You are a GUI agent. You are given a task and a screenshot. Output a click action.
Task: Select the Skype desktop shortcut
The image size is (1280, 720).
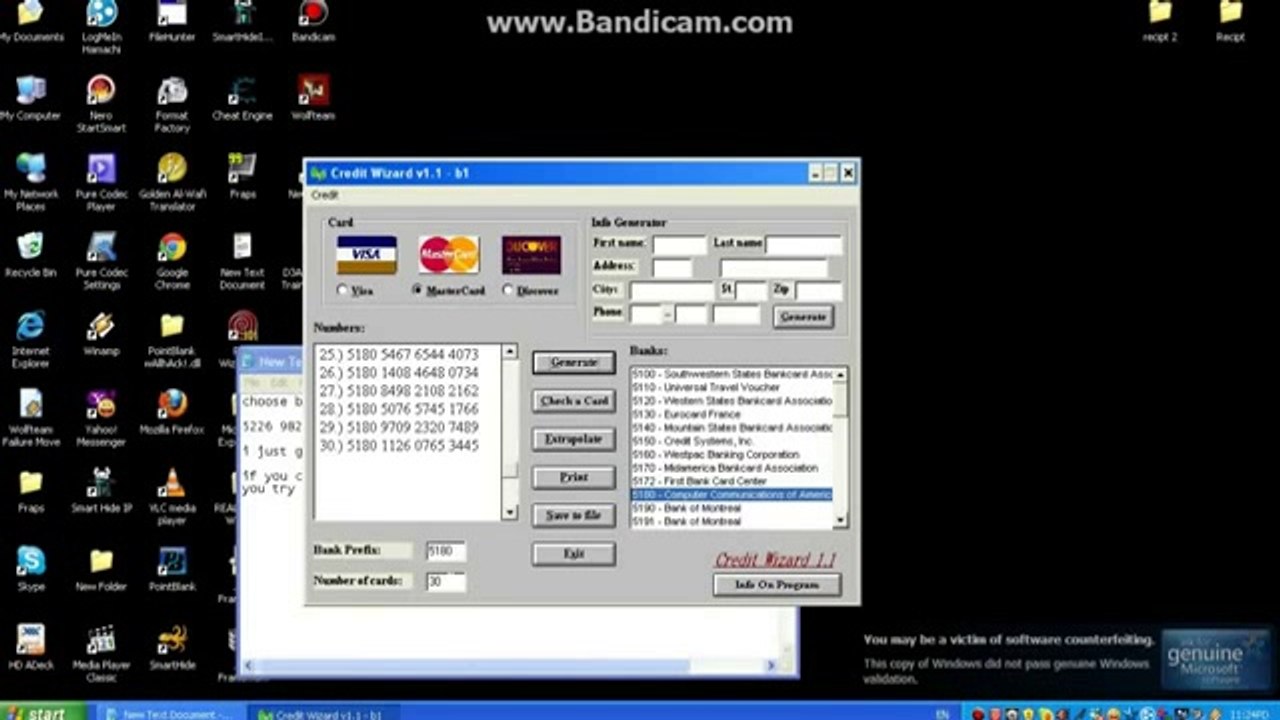point(30,568)
